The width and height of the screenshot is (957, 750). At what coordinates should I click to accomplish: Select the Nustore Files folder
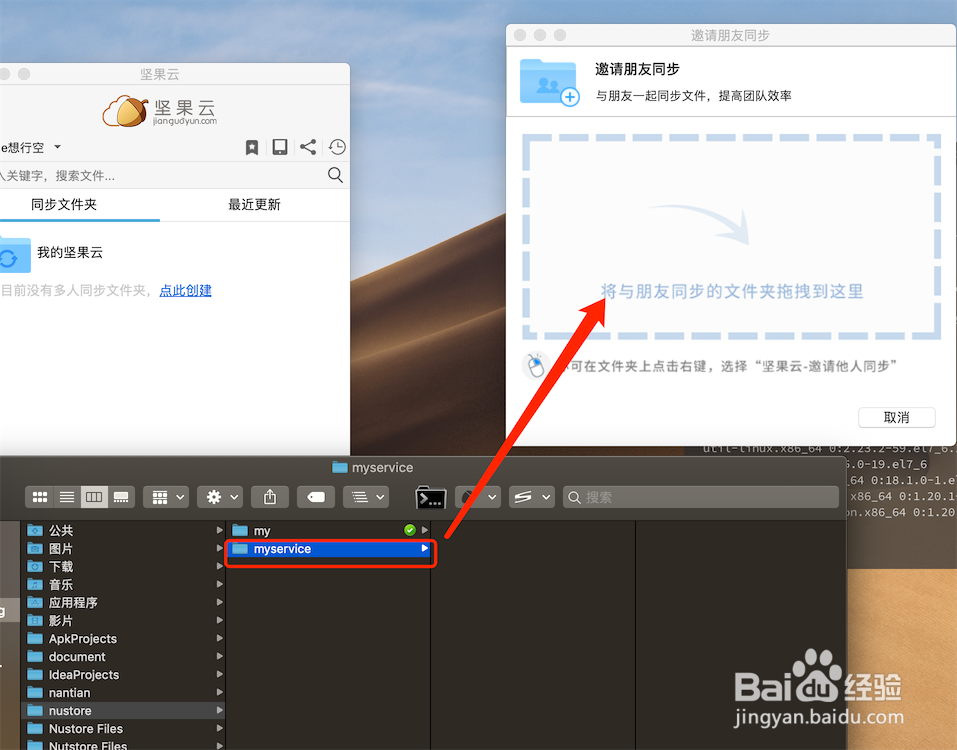[x=125, y=729]
